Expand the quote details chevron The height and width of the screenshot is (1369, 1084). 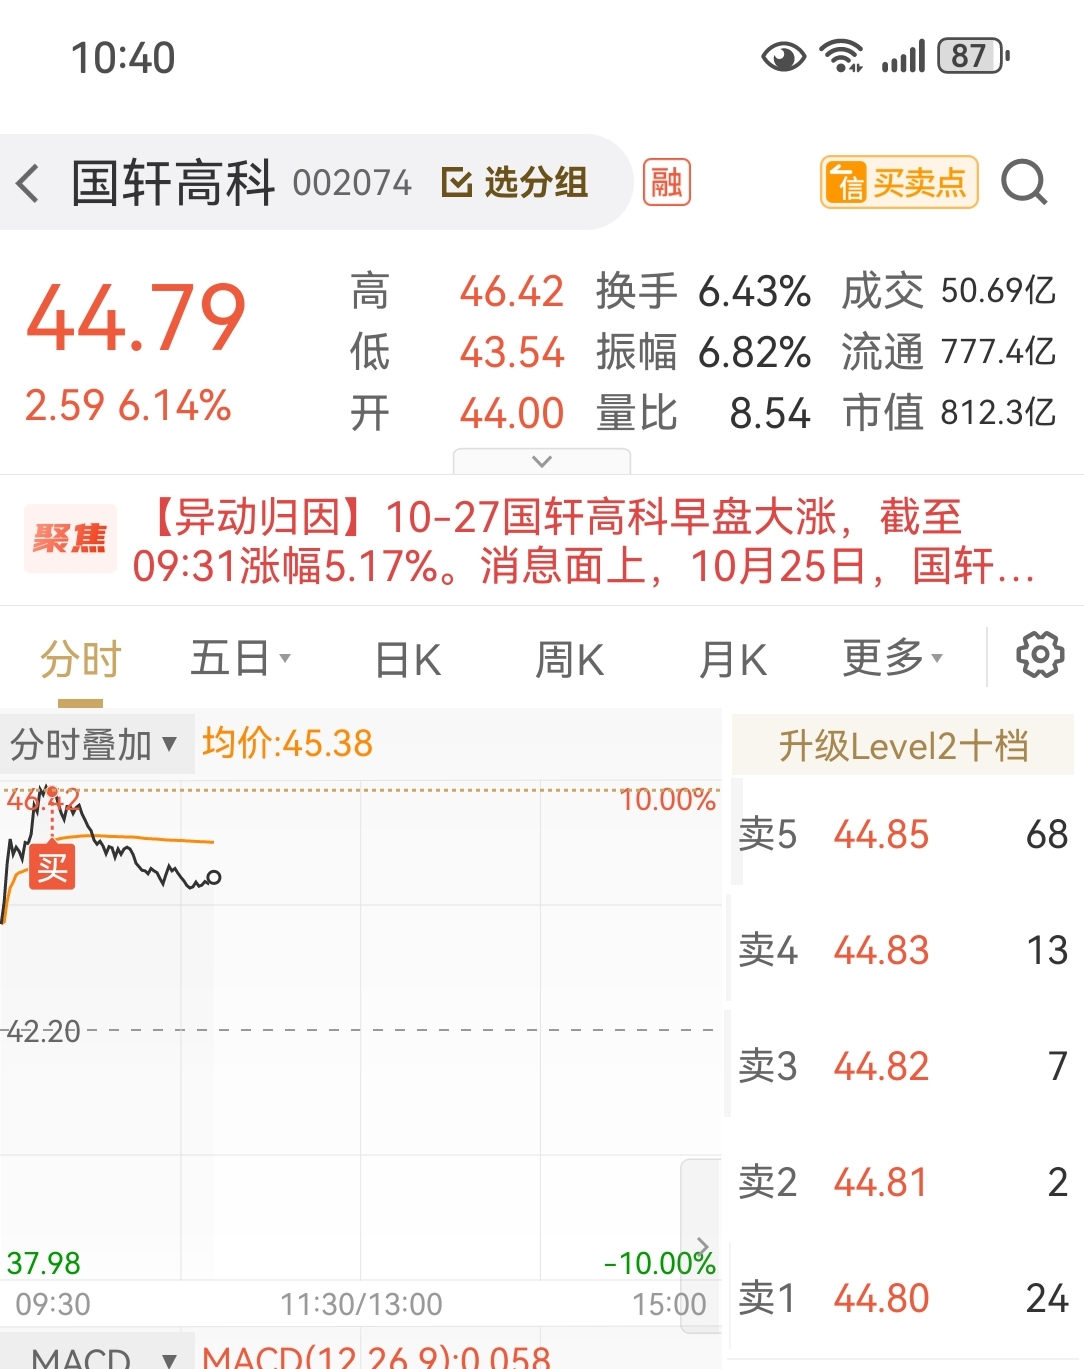[x=542, y=461]
